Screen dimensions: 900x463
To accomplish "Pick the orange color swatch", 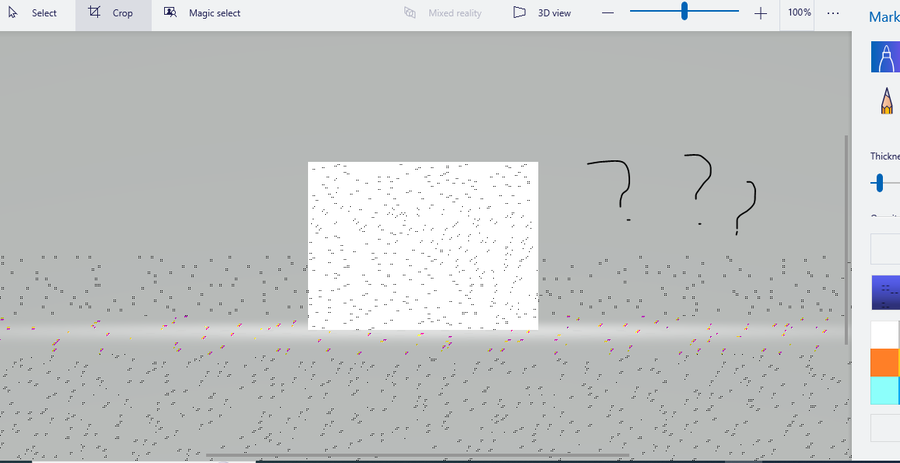I will tap(885, 362).
